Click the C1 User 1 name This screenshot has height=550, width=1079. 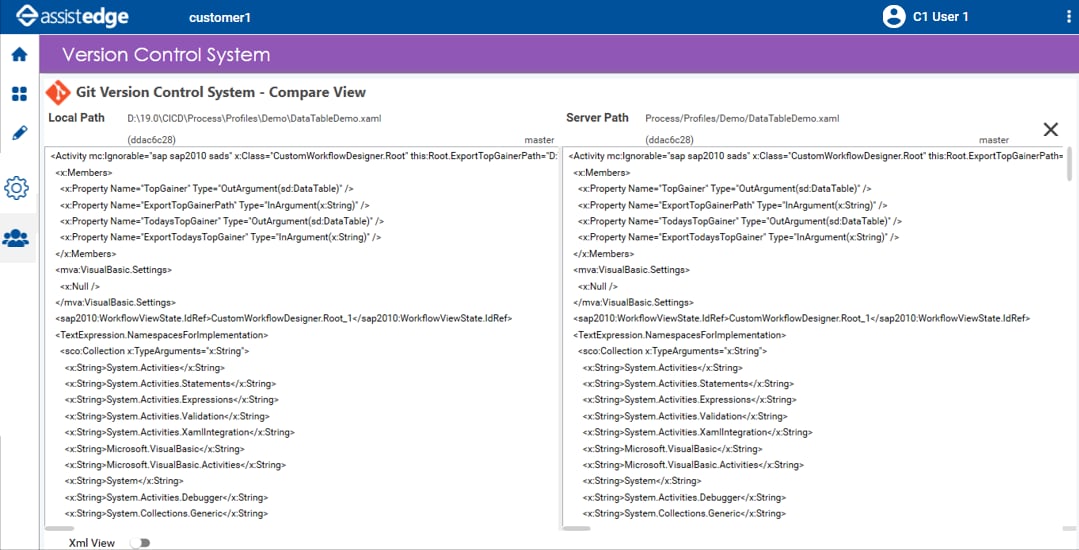(x=941, y=17)
